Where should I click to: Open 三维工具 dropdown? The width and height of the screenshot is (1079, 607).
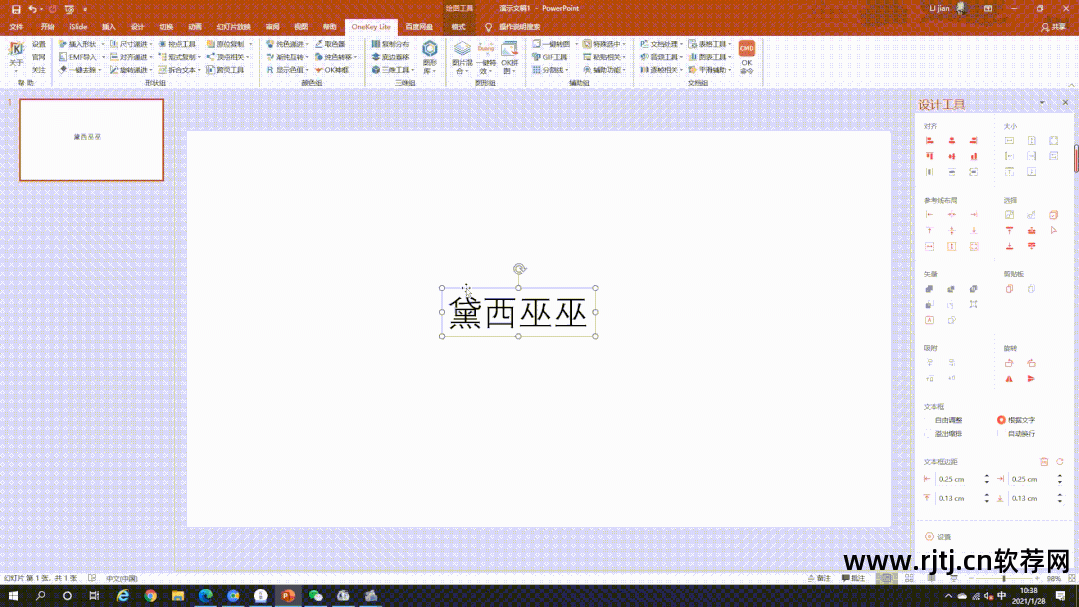pyautogui.click(x=393, y=70)
